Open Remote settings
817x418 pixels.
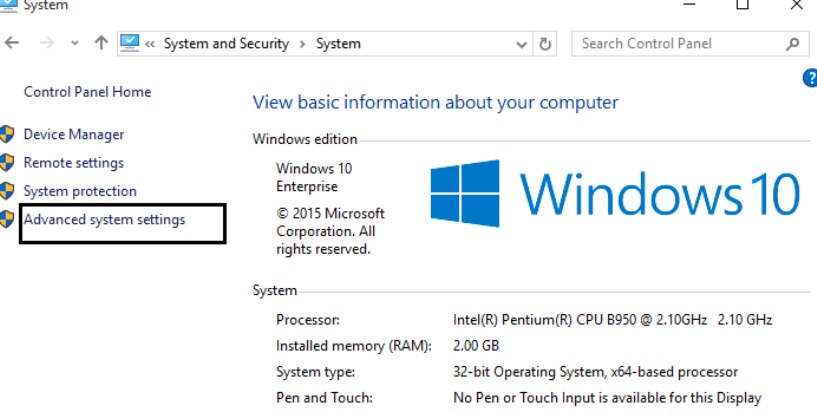click(x=74, y=163)
